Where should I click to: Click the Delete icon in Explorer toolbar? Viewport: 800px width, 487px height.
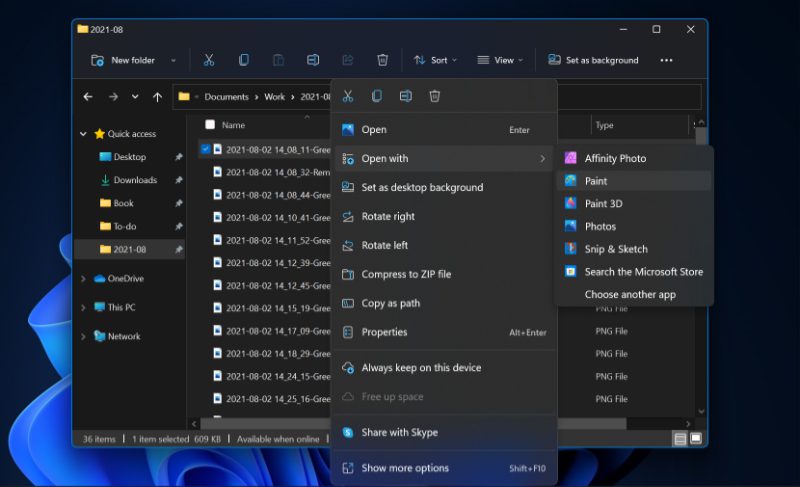(382, 60)
